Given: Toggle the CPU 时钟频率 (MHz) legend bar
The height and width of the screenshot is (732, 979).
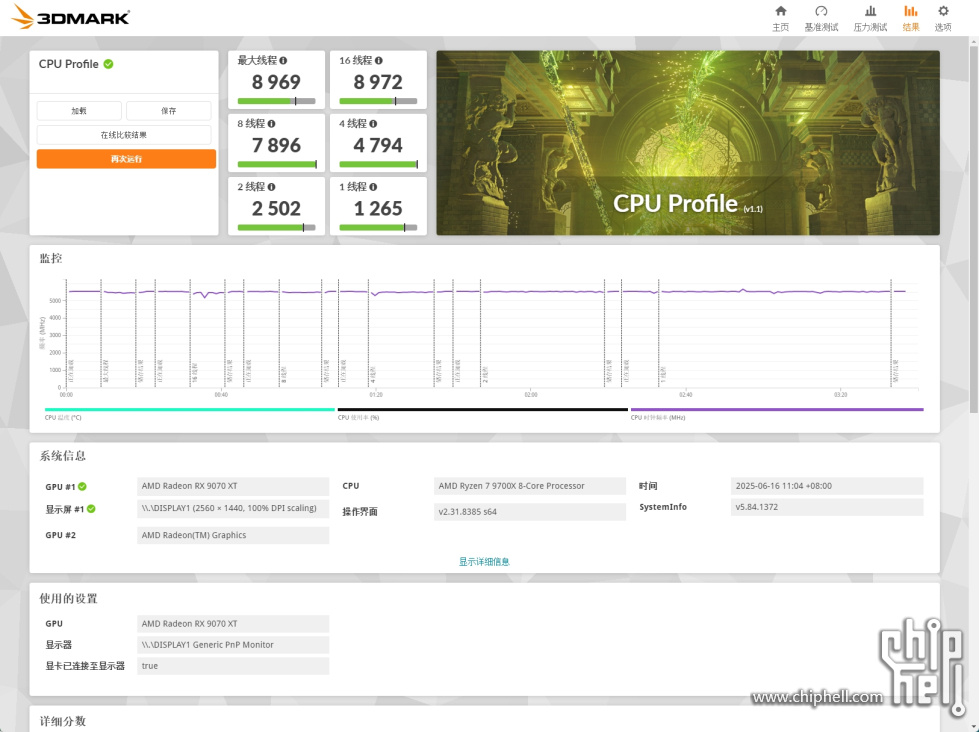Looking at the screenshot, I should (777, 410).
